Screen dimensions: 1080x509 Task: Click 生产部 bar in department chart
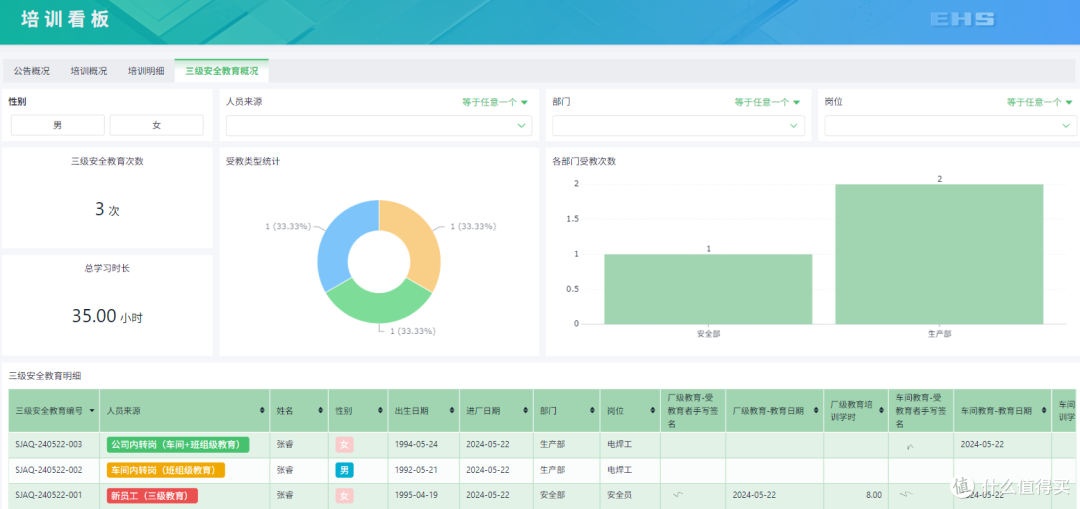tap(939, 254)
